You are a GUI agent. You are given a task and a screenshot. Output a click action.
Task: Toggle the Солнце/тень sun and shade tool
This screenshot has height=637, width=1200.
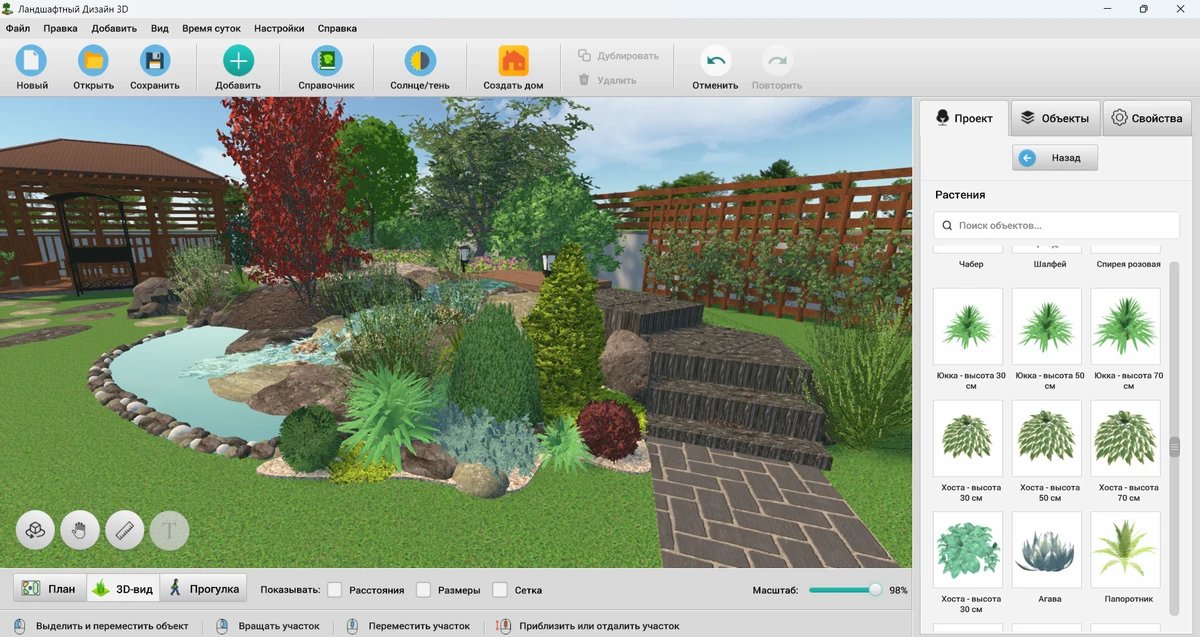419,62
